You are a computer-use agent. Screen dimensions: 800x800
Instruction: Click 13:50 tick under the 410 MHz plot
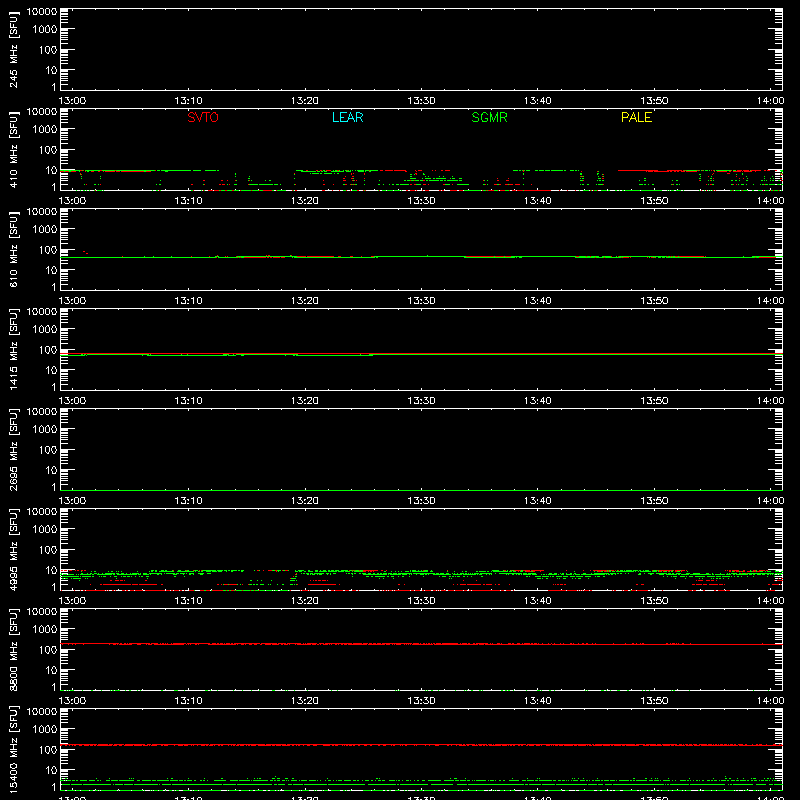pyautogui.click(x=654, y=201)
